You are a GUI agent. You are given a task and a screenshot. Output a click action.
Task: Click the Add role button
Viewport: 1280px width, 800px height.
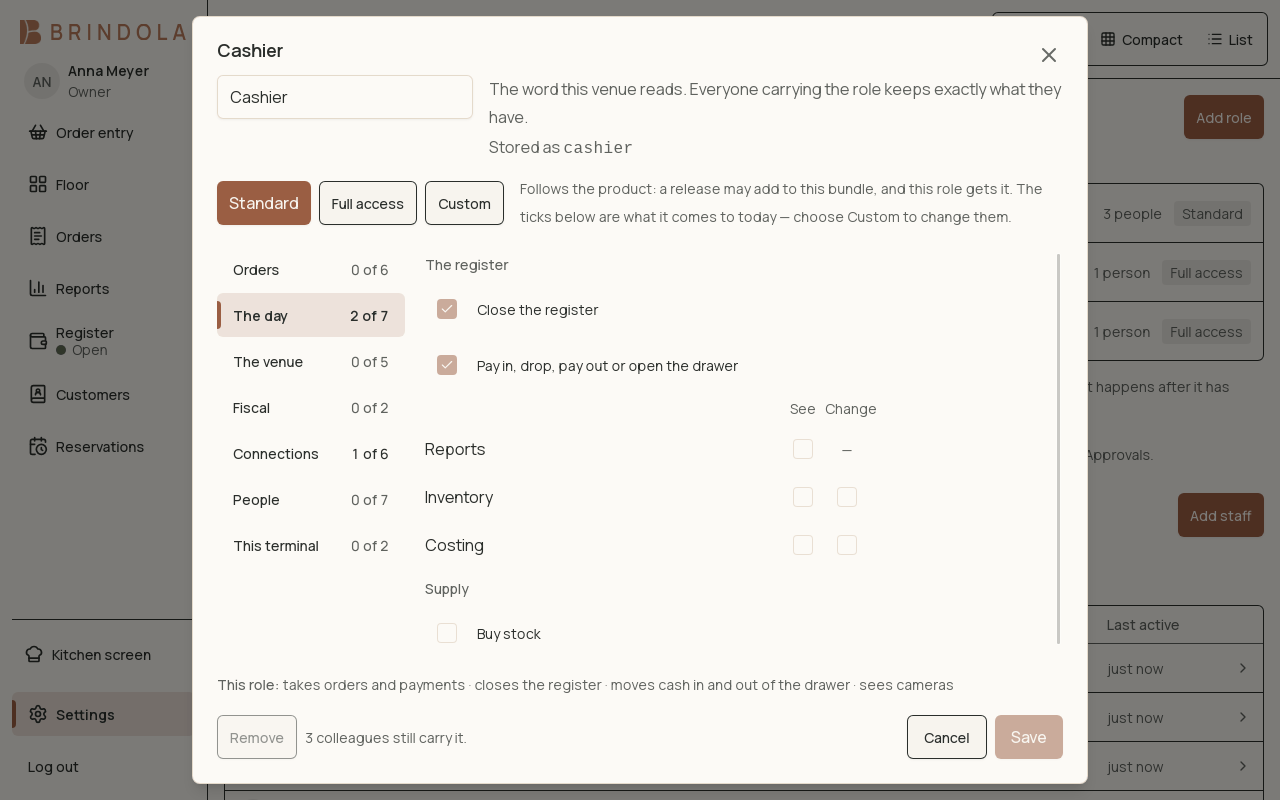[1224, 117]
